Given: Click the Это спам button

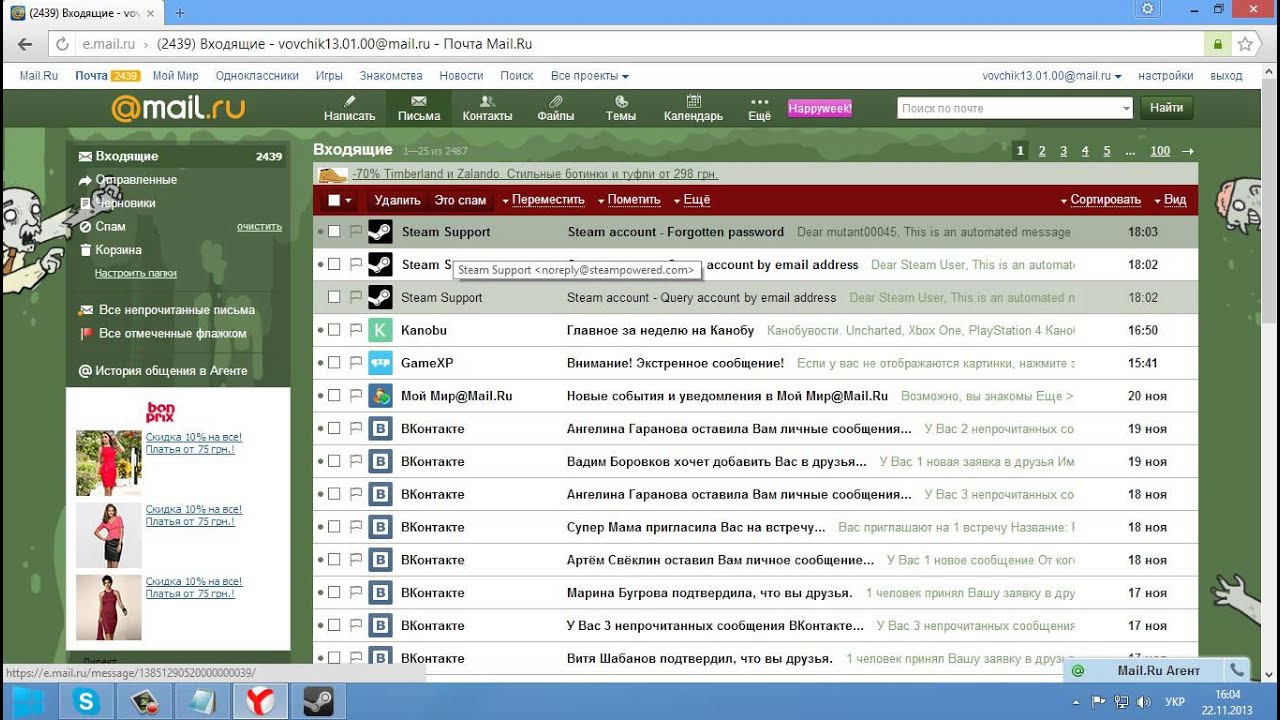Looking at the screenshot, I should pyautogui.click(x=460, y=200).
